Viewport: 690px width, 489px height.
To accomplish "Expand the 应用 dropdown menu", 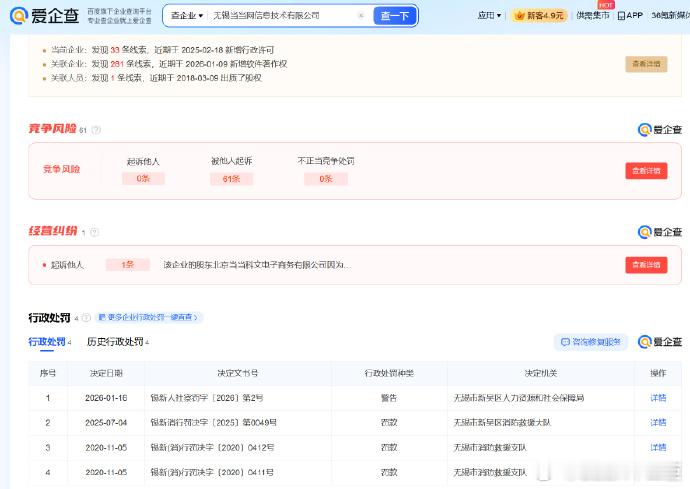I will point(489,15).
